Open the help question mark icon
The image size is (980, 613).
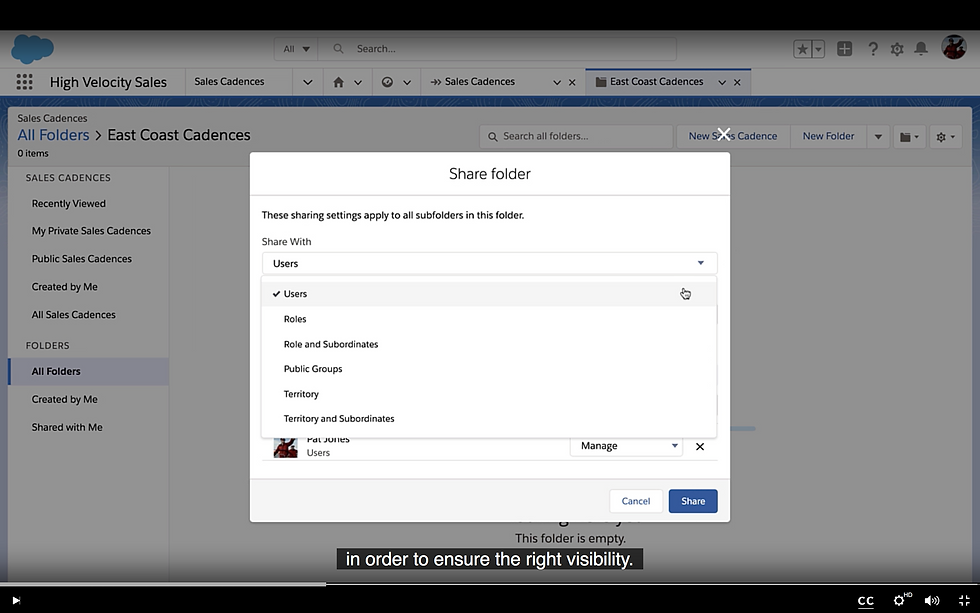873,49
